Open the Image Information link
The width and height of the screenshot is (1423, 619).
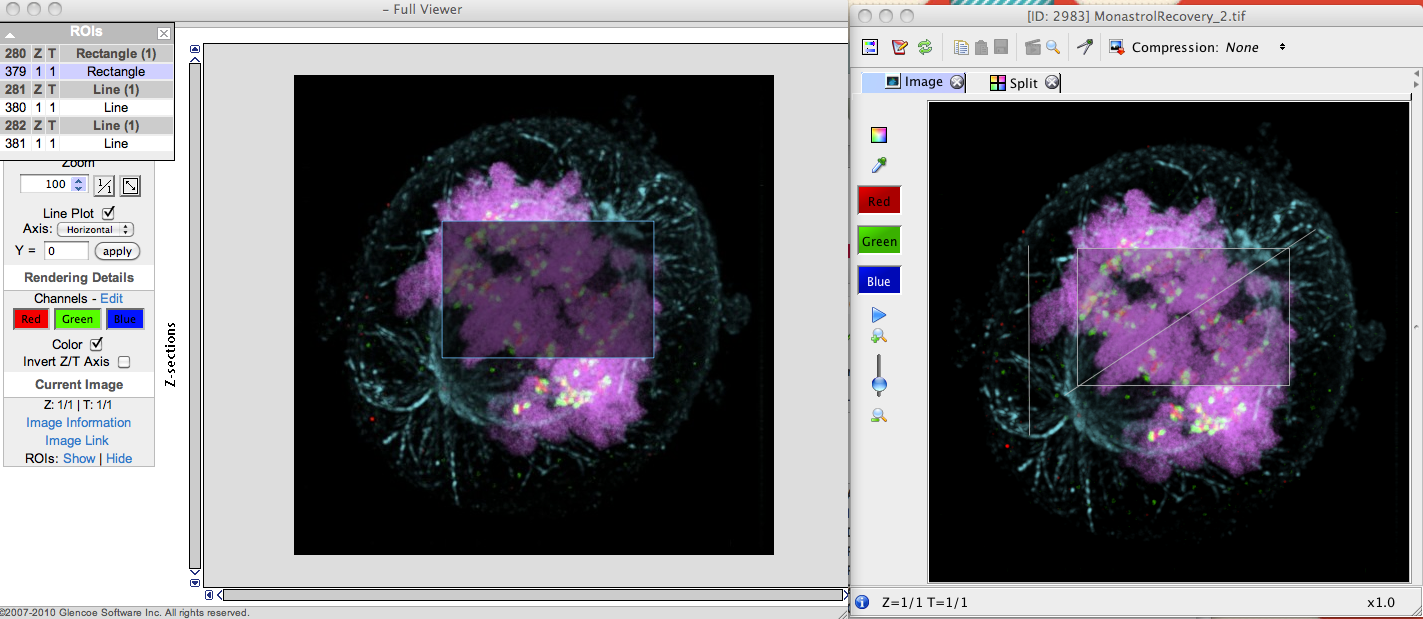[78, 422]
